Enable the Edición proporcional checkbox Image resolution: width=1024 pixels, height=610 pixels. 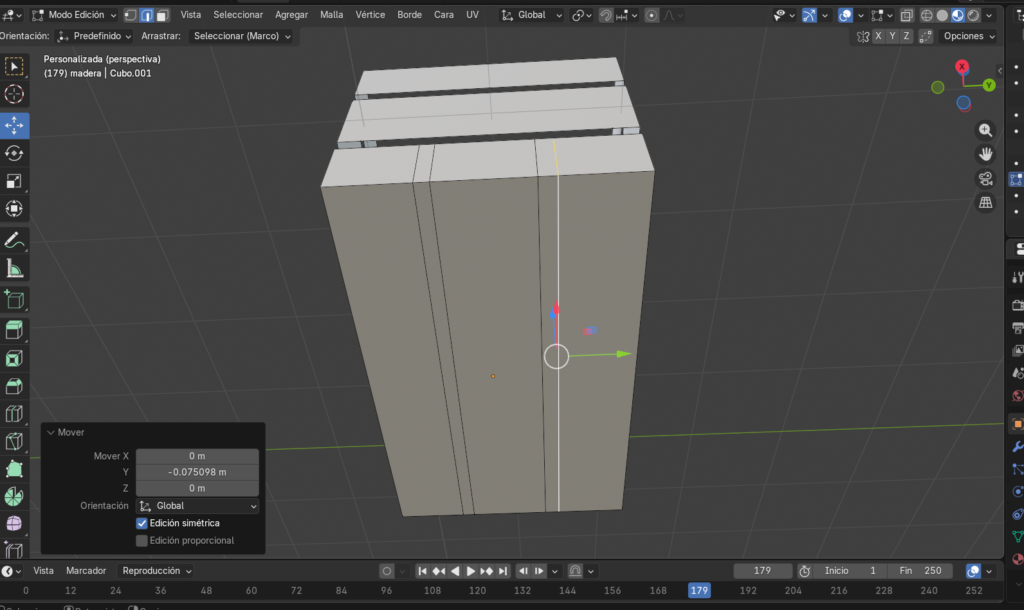[x=142, y=541]
